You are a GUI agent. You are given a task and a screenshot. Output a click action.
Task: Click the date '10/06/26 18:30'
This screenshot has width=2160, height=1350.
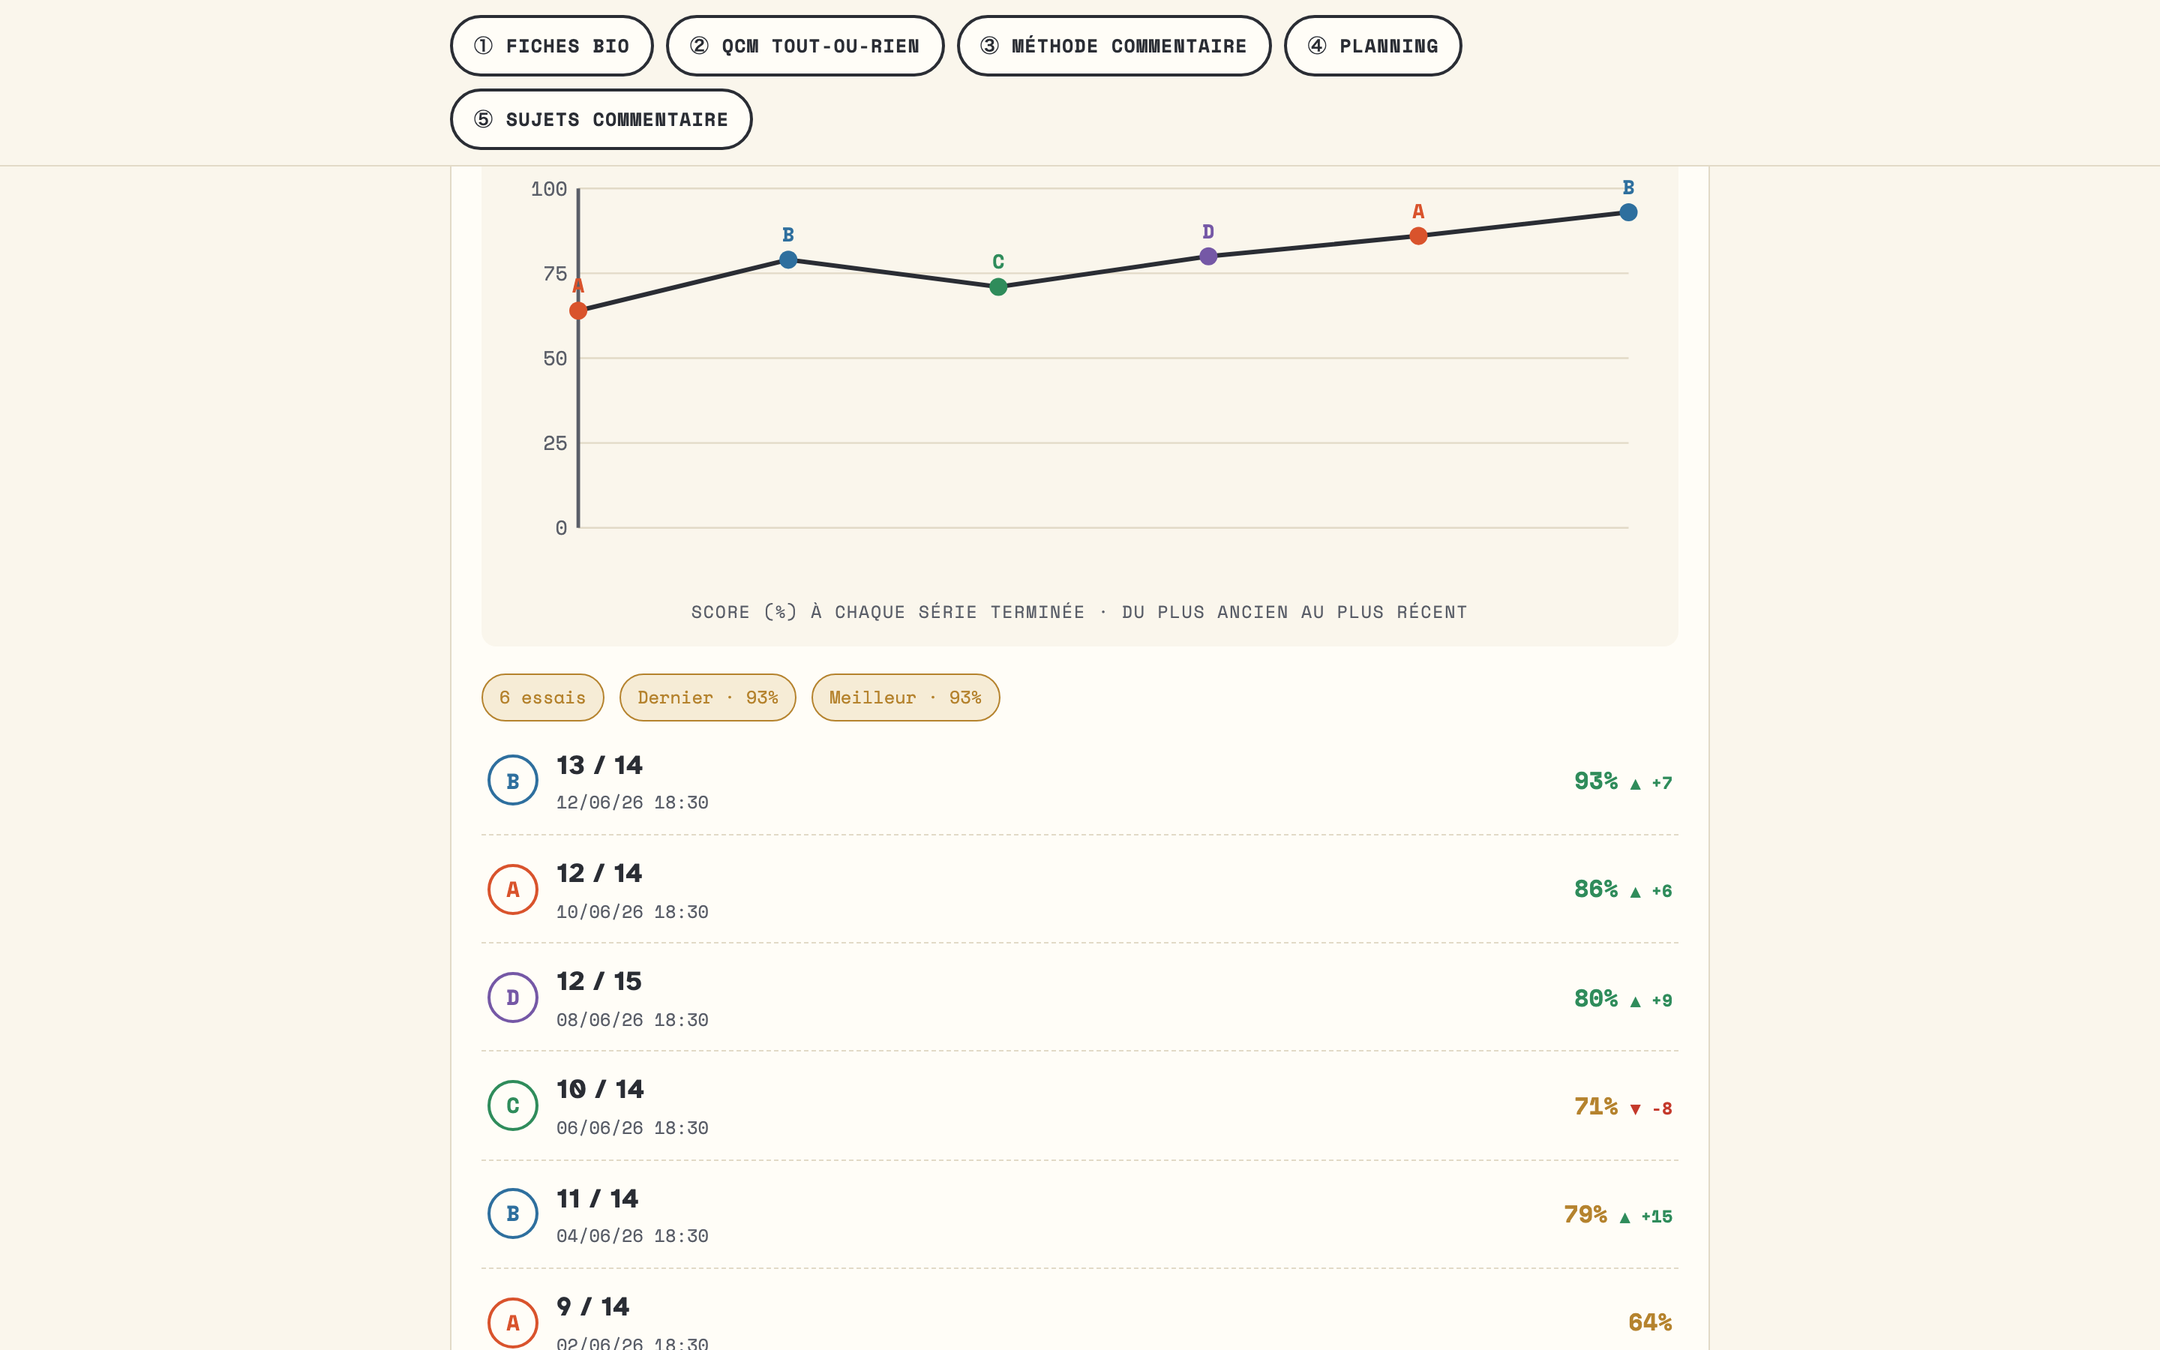(632, 912)
